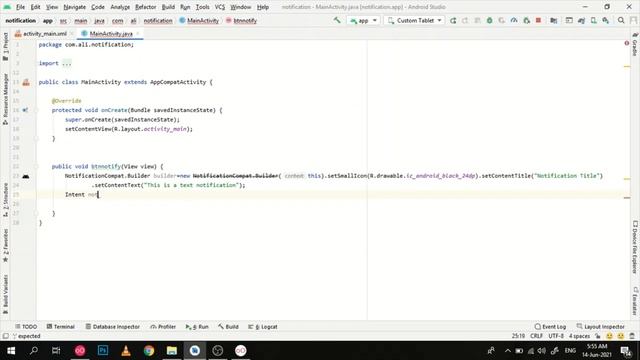The width and height of the screenshot is (640, 360).
Task: Click the java breadcrumb in navigation bar
Action: [99, 20]
